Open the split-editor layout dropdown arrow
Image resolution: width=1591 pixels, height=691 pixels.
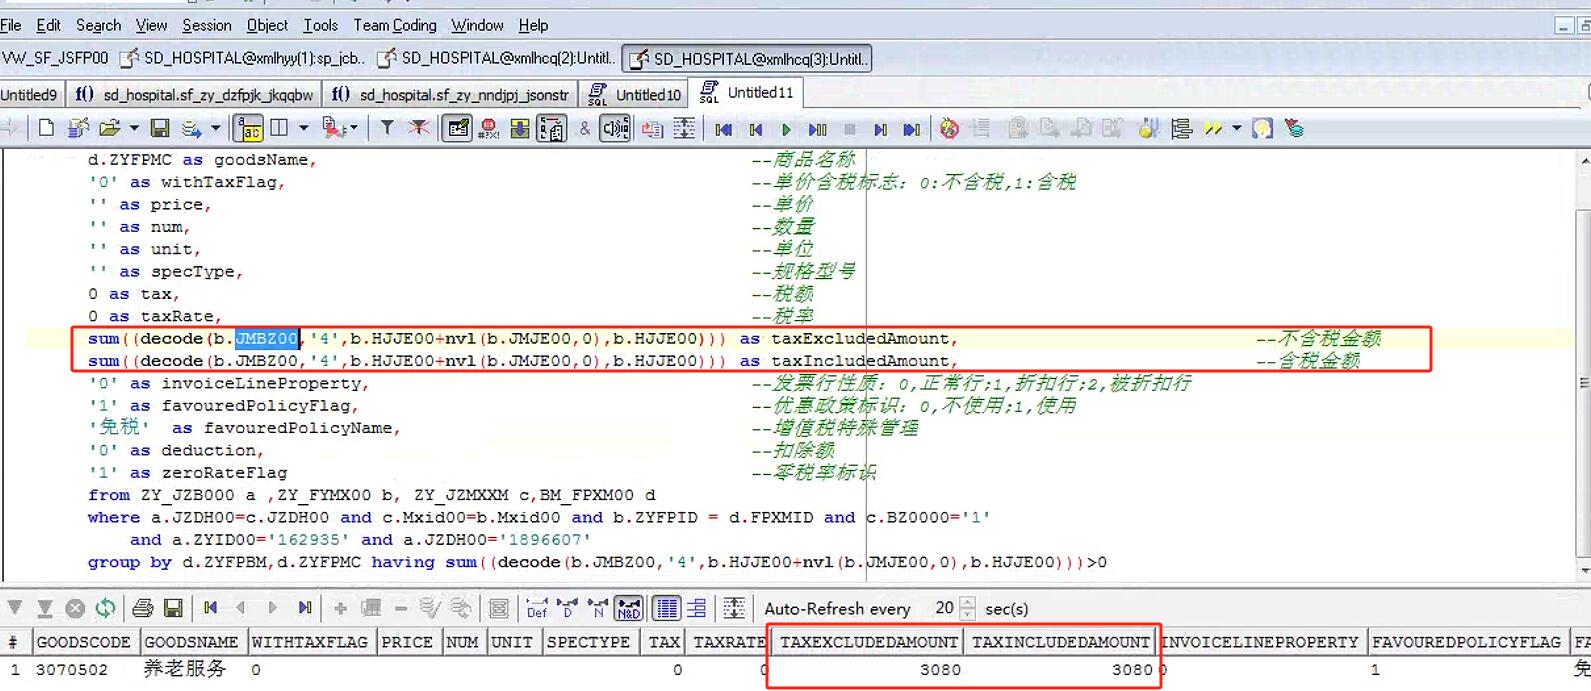pos(303,128)
